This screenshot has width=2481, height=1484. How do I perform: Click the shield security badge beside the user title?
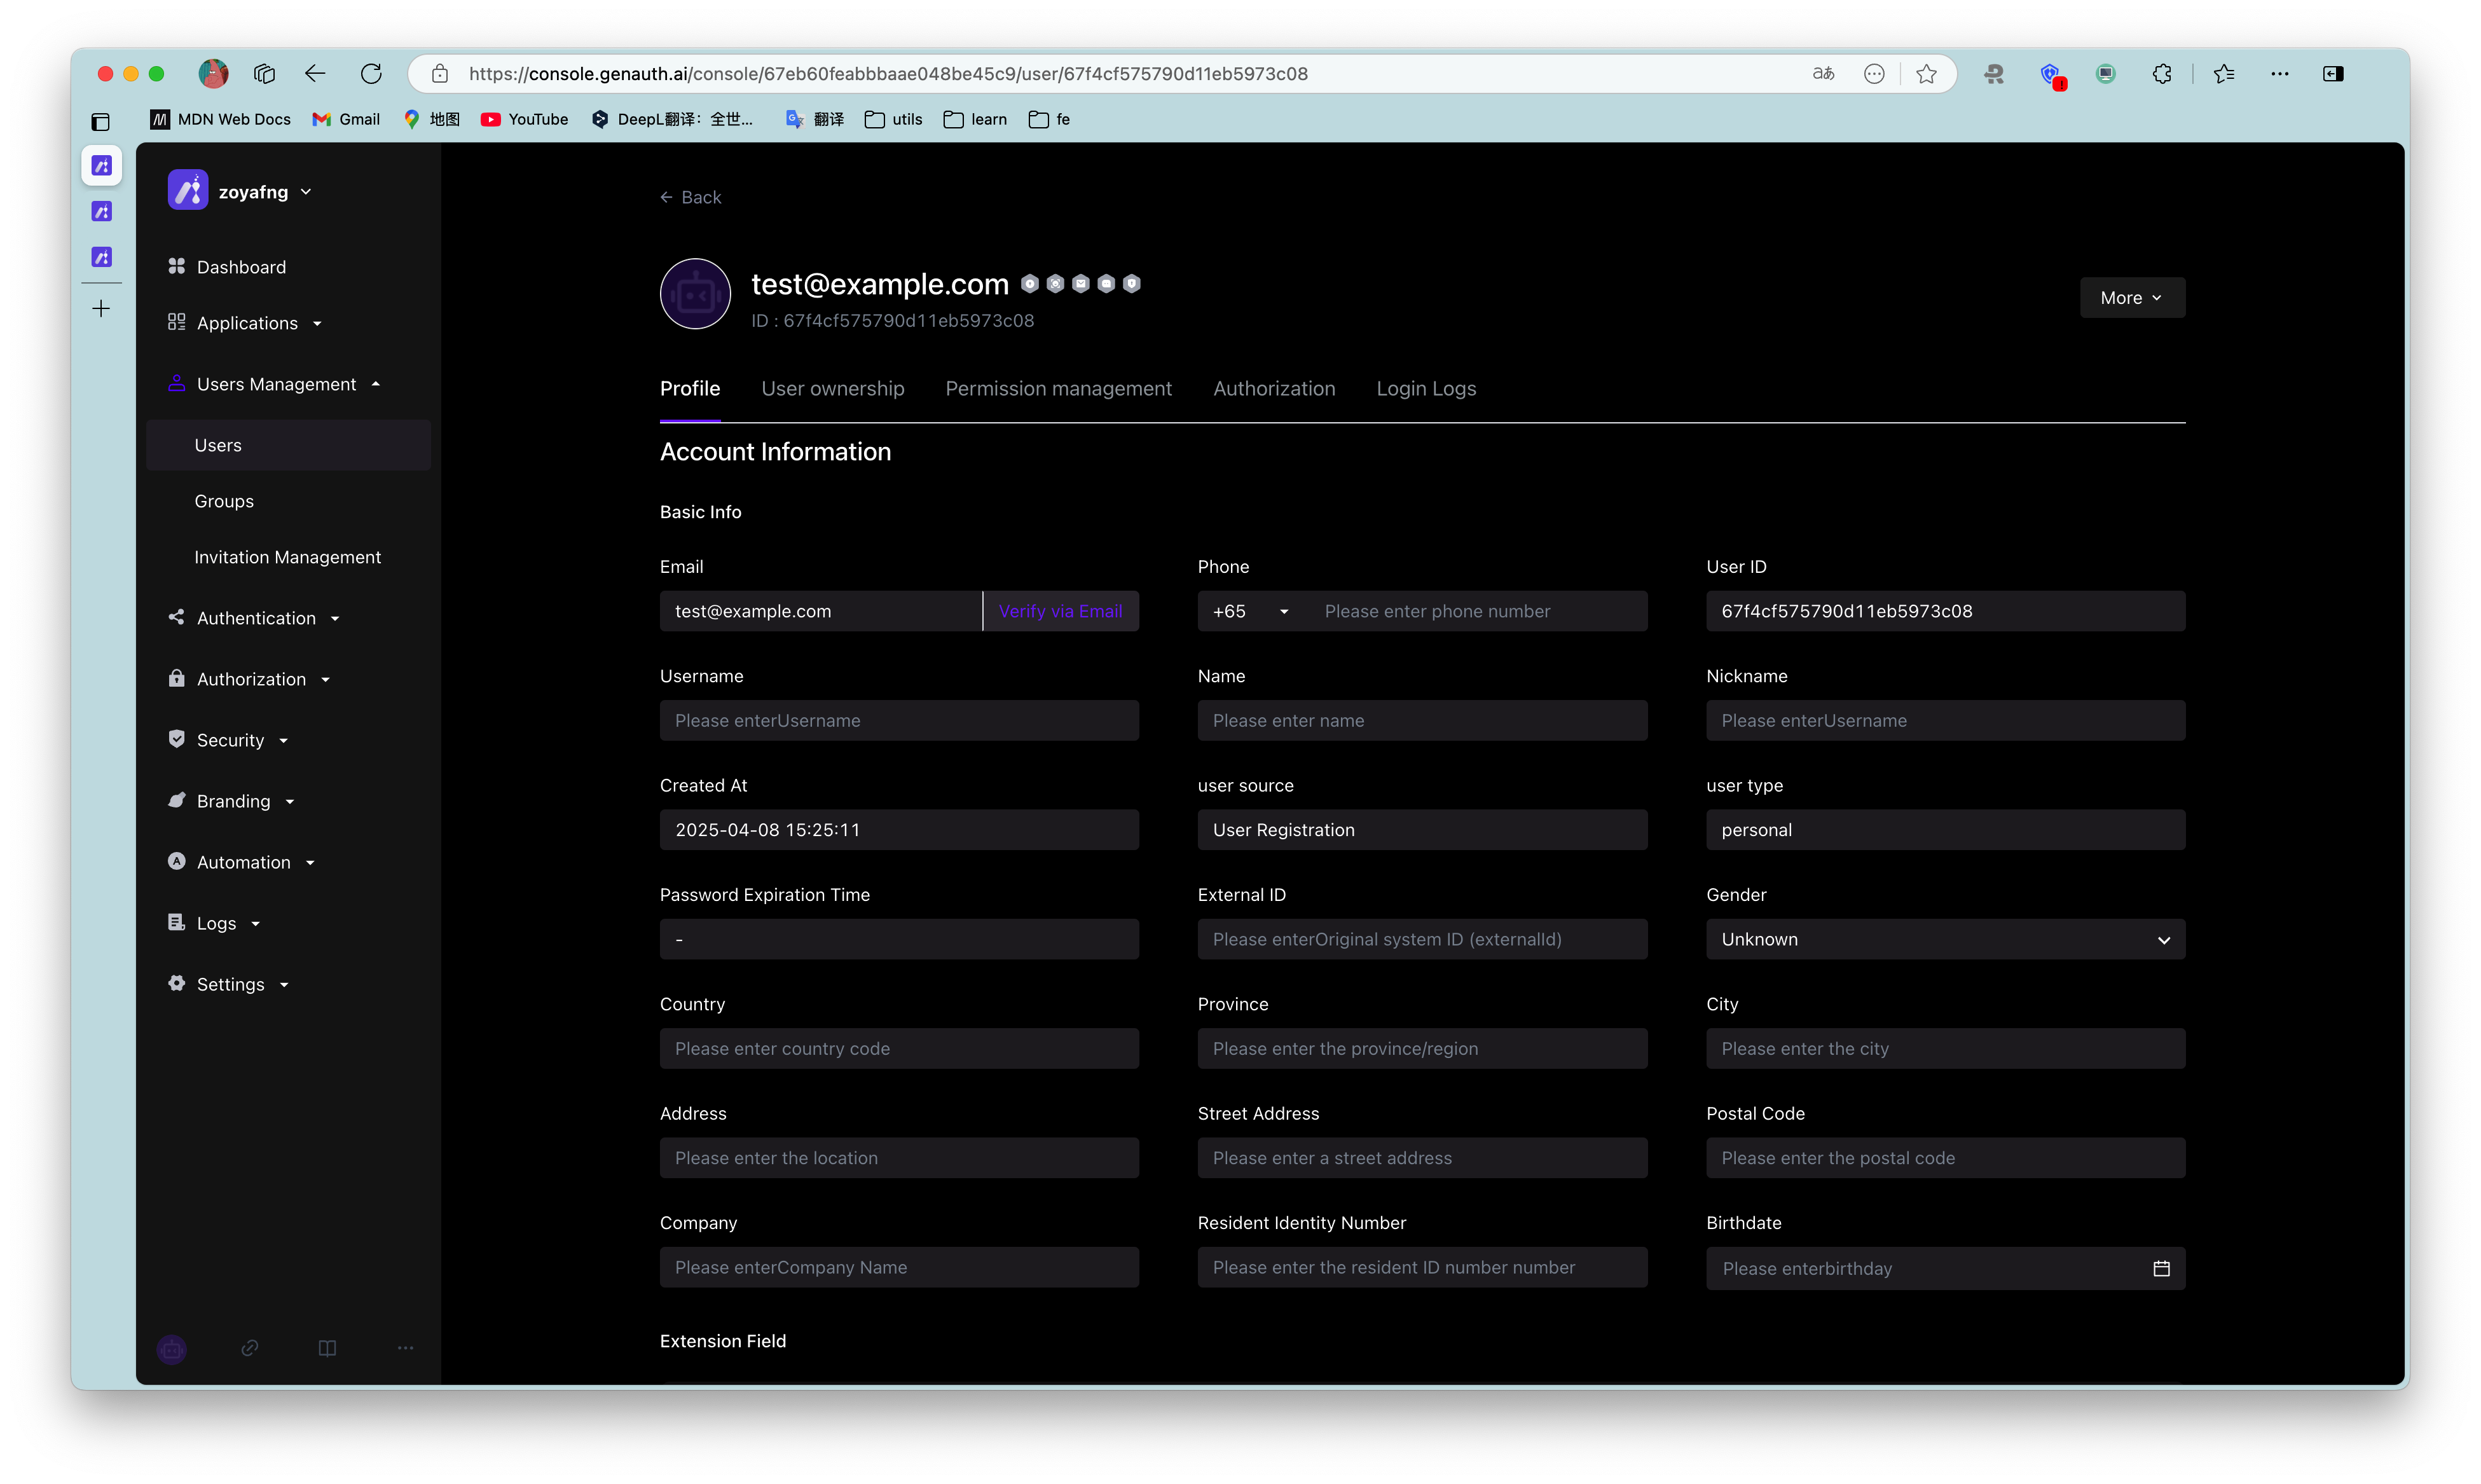1132,284
